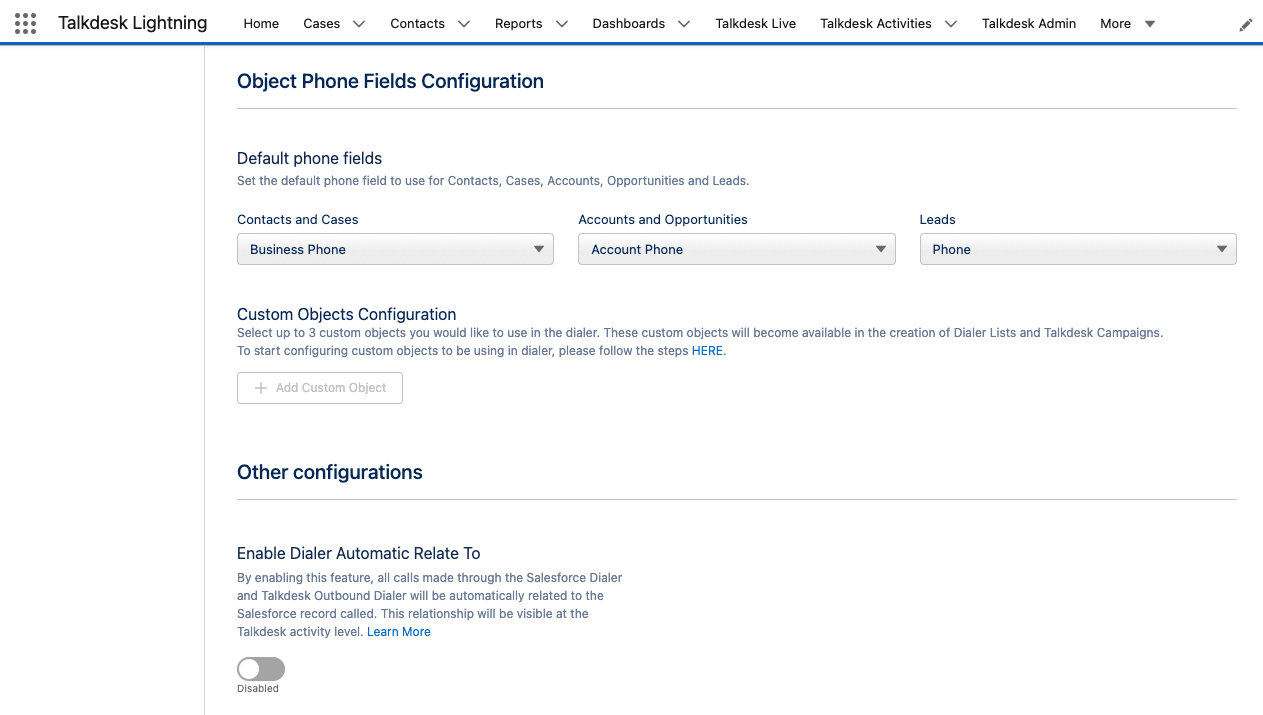
Task: Expand the Dashboards navigation dropdown
Action: [x=684, y=23]
